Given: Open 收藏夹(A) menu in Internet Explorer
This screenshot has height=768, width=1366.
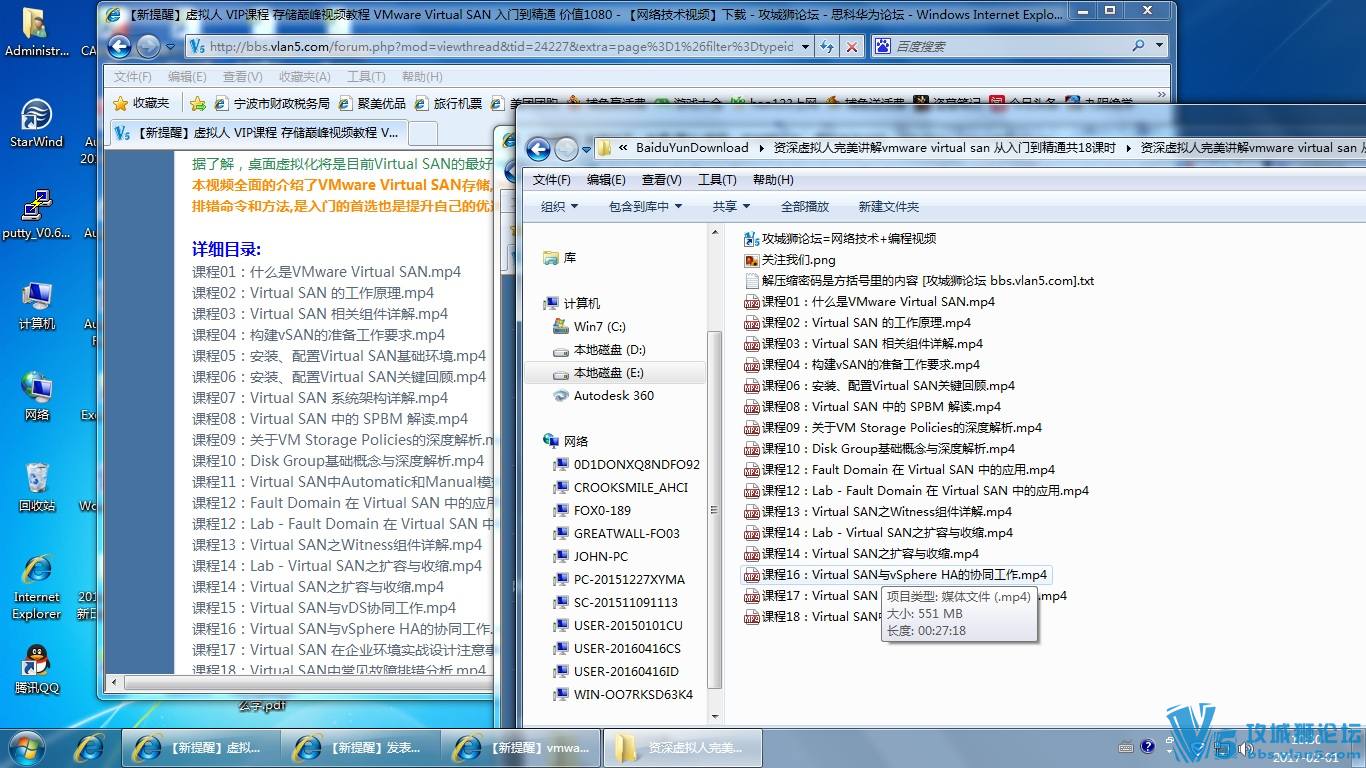Looking at the screenshot, I should coord(305,77).
